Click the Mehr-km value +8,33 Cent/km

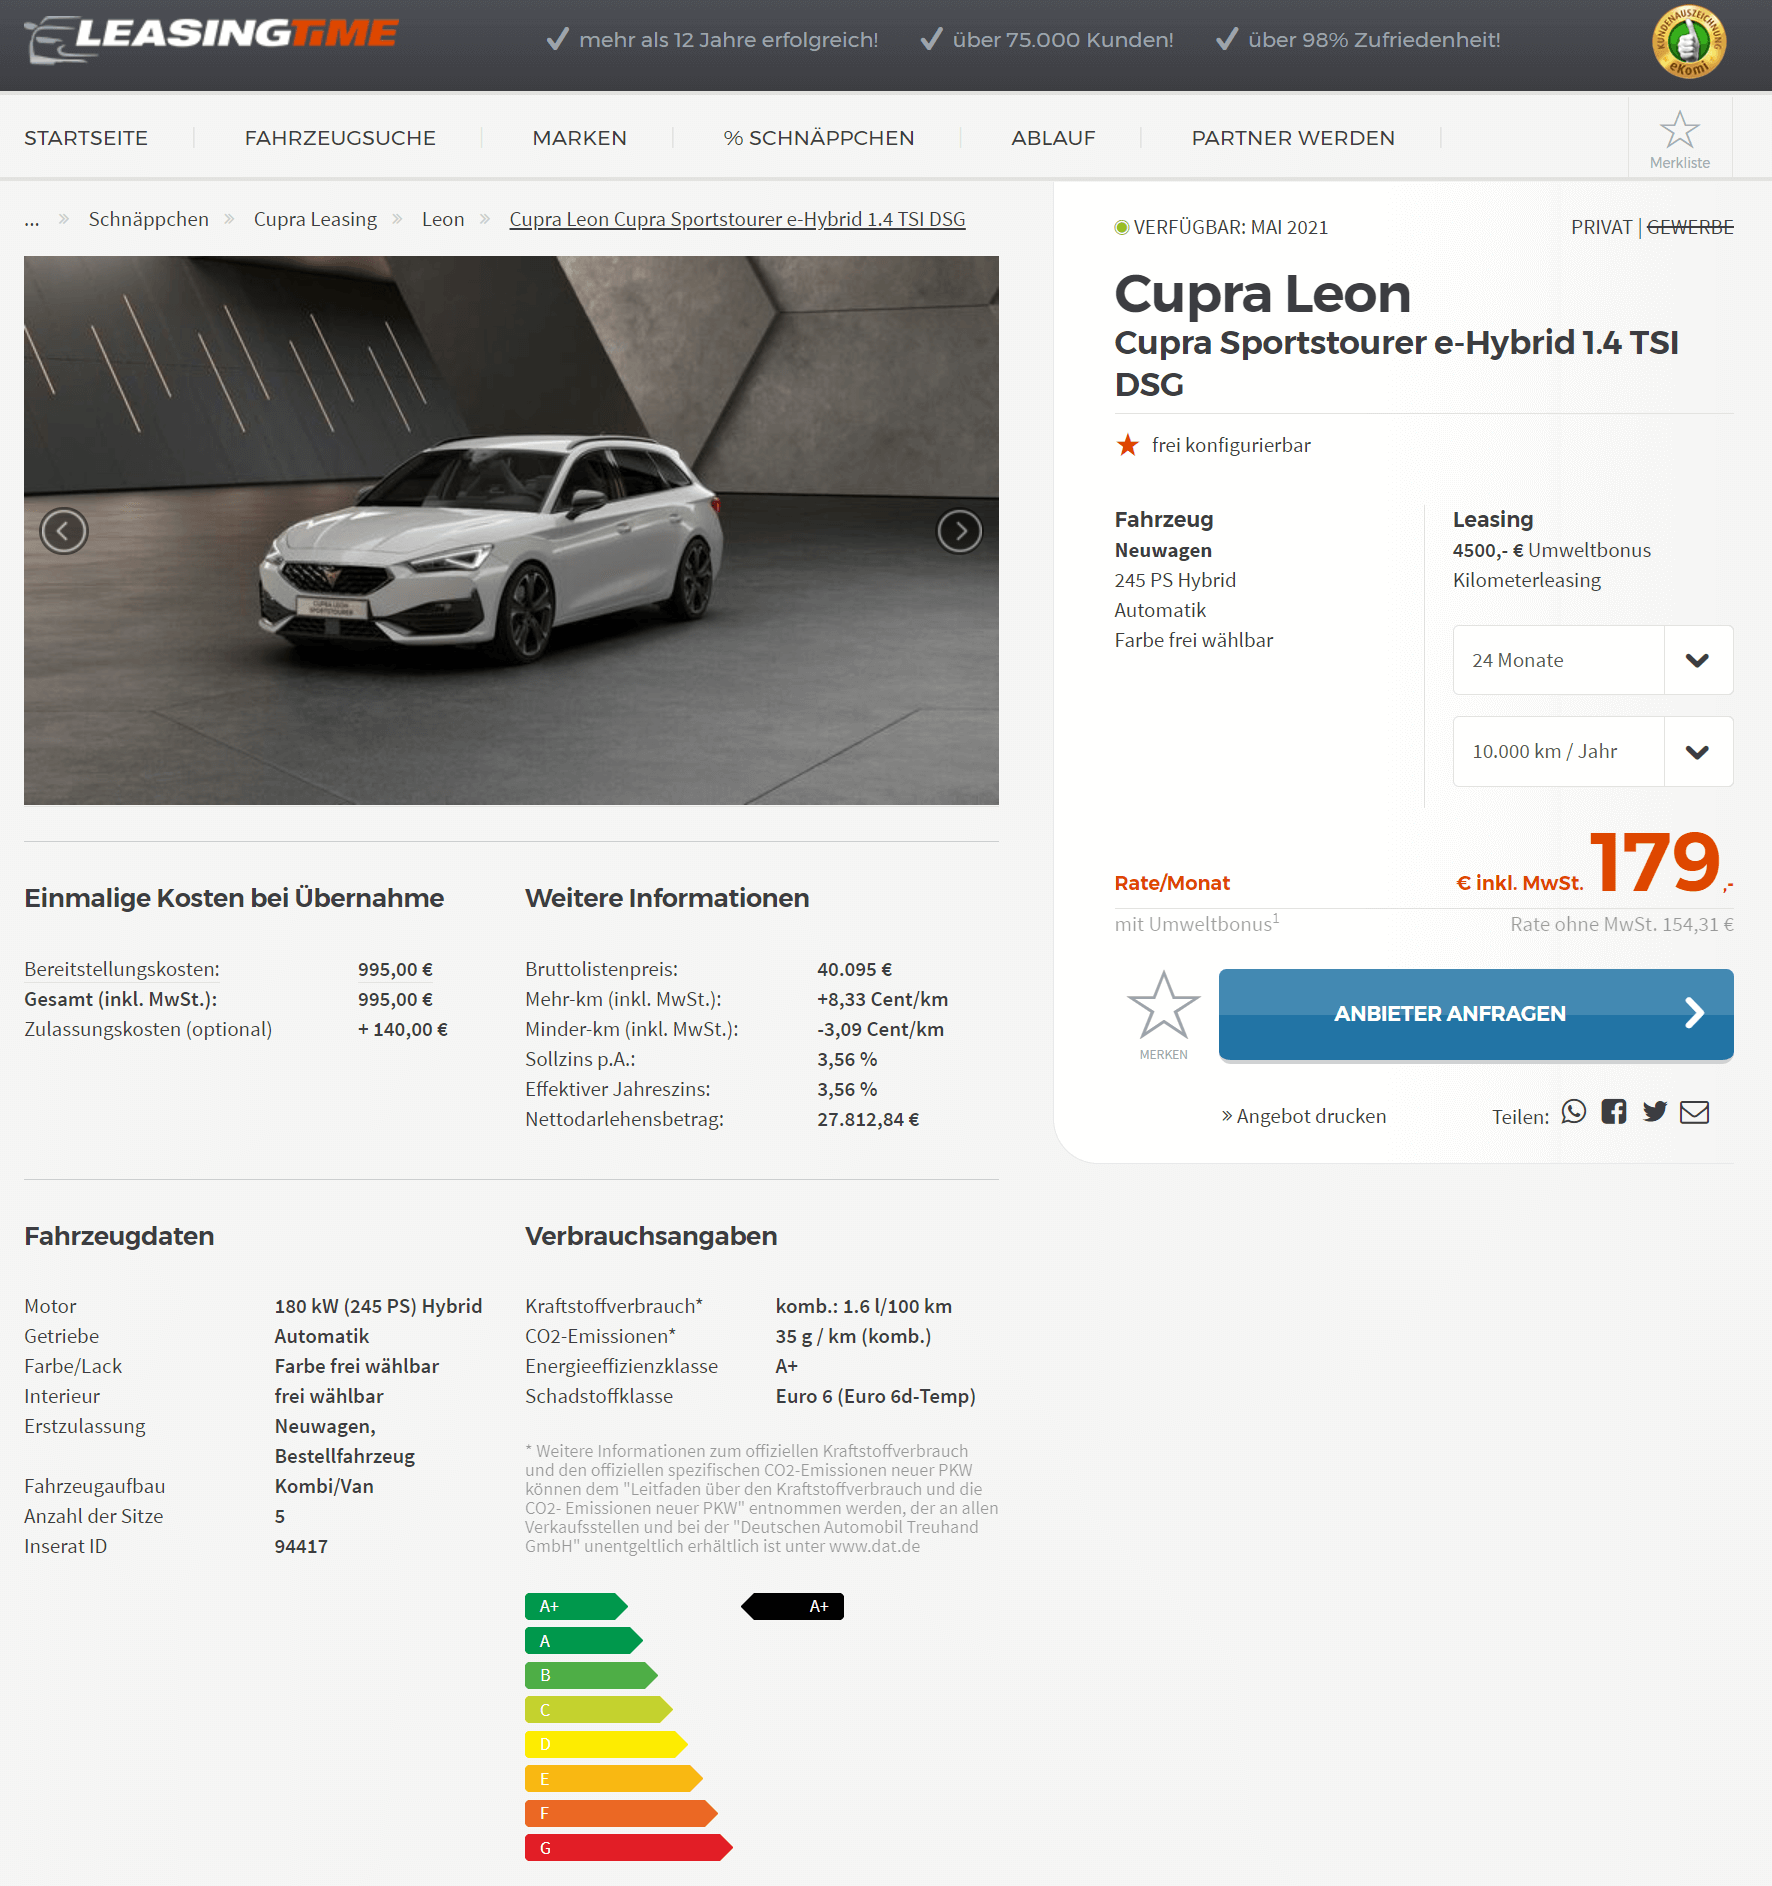(883, 999)
